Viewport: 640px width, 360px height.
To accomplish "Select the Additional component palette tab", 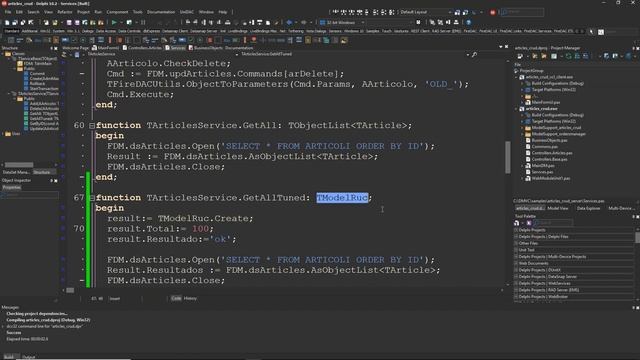I will click(30, 31).
